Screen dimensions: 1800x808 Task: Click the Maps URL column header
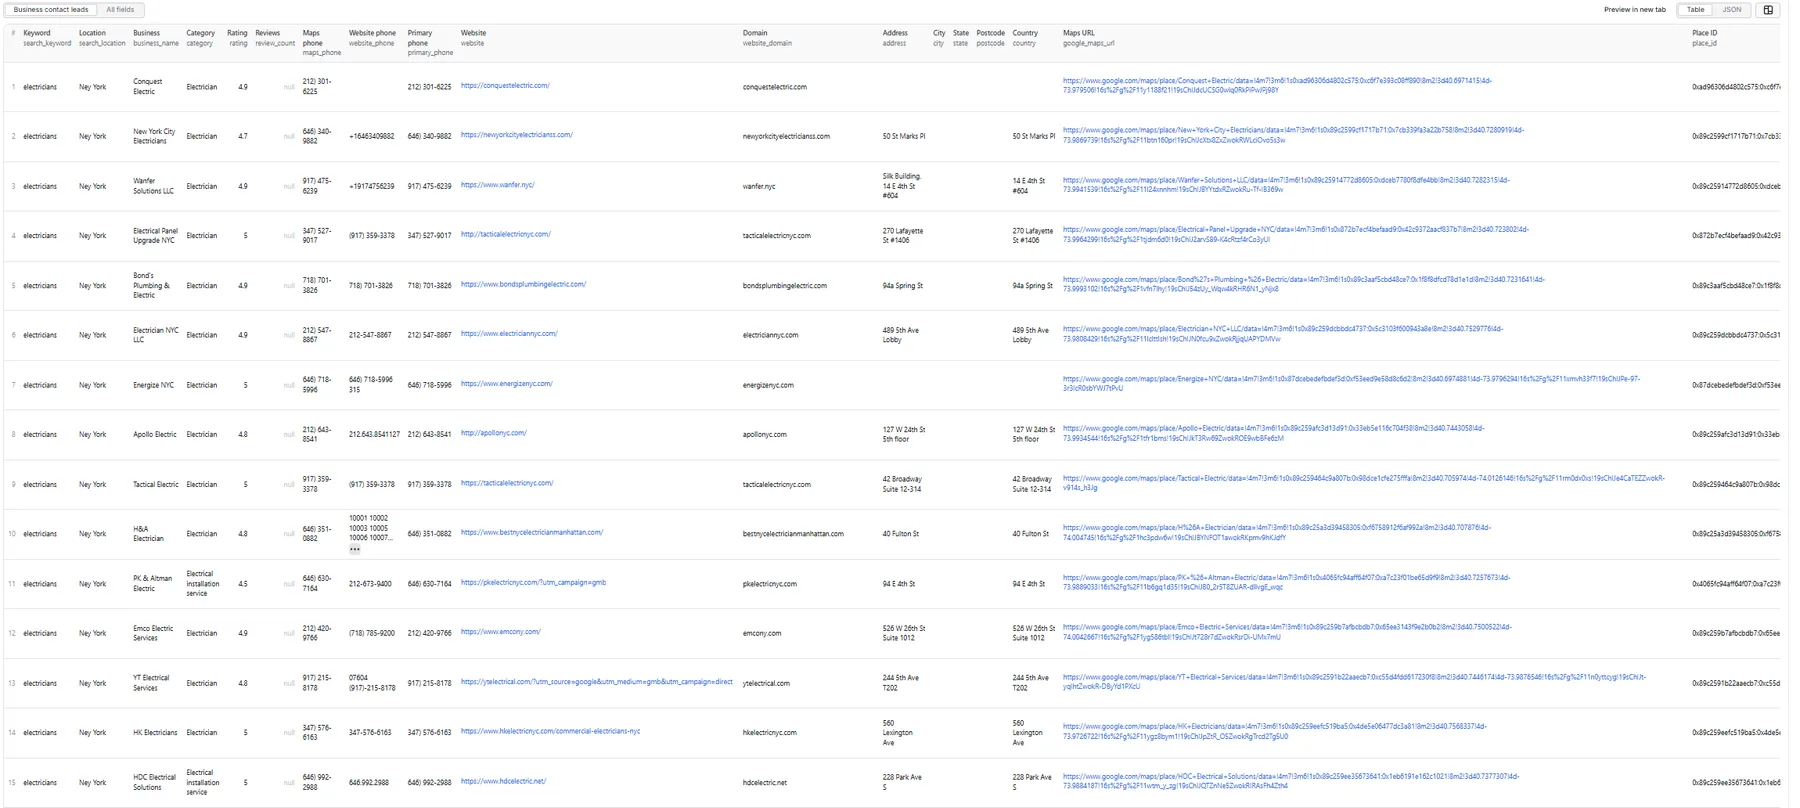1088,38
